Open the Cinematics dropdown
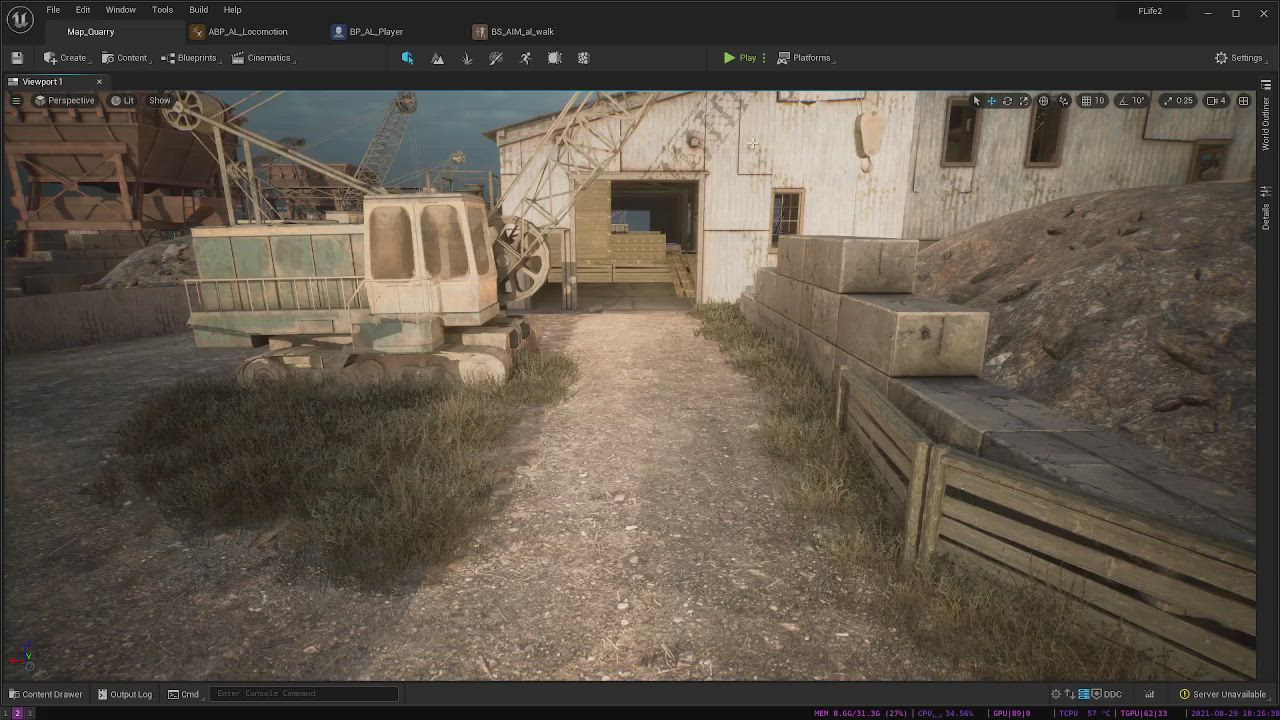This screenshot has width=1280, height=720. [x=261, y=58]
